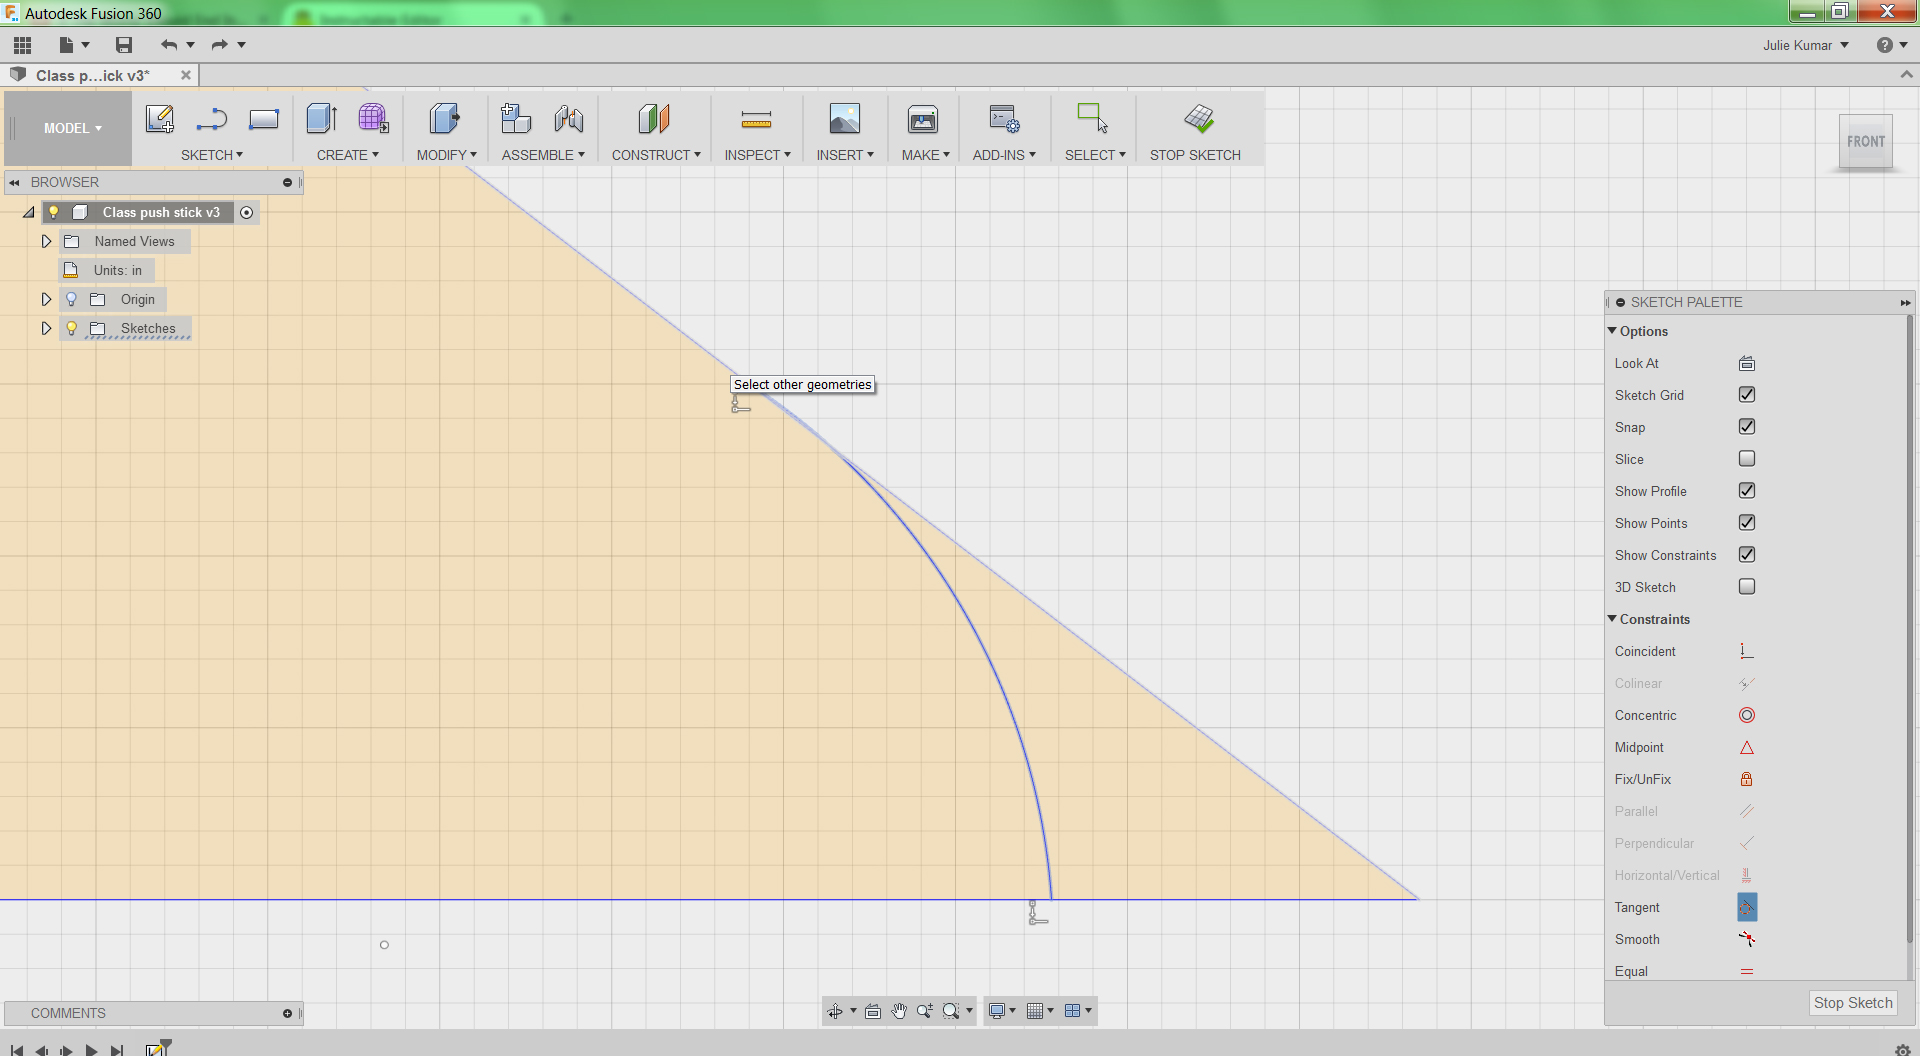Image resolution: width=1920 pixels, height=1056 pixels.
Task: Collapse the BROWSER panel arrows
Action: (x=15, y=182)
